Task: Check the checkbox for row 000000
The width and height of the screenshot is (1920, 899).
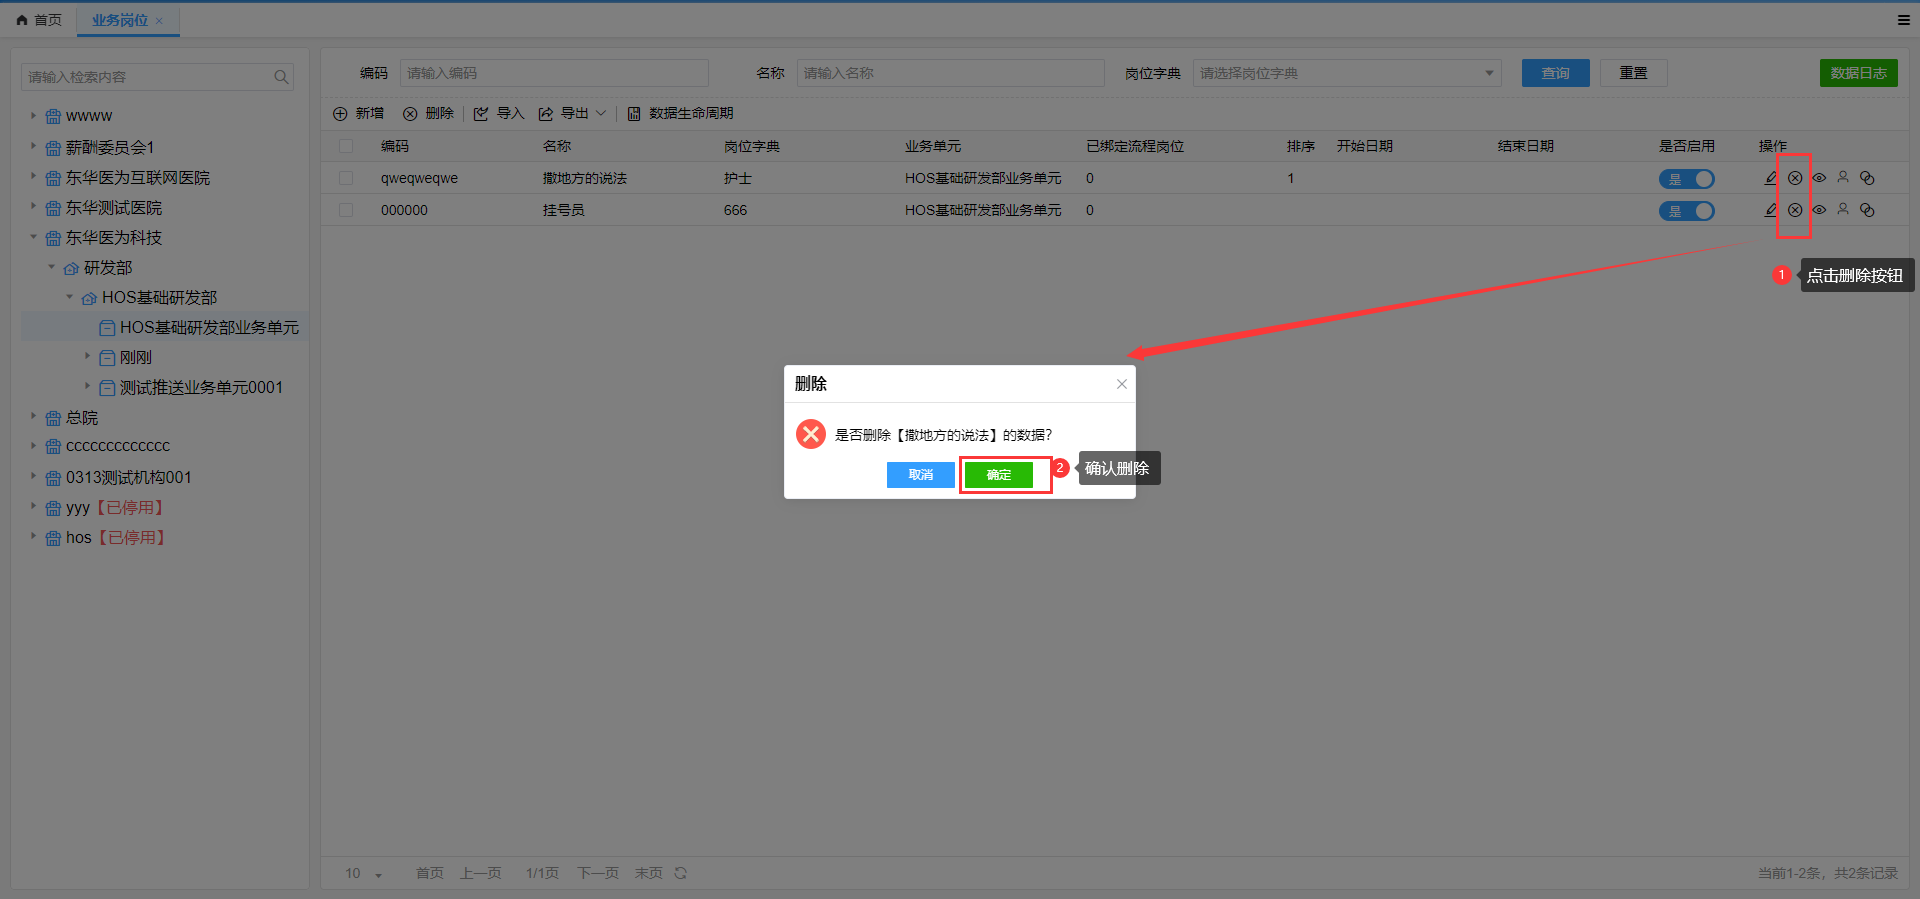Action: [346, 210]
